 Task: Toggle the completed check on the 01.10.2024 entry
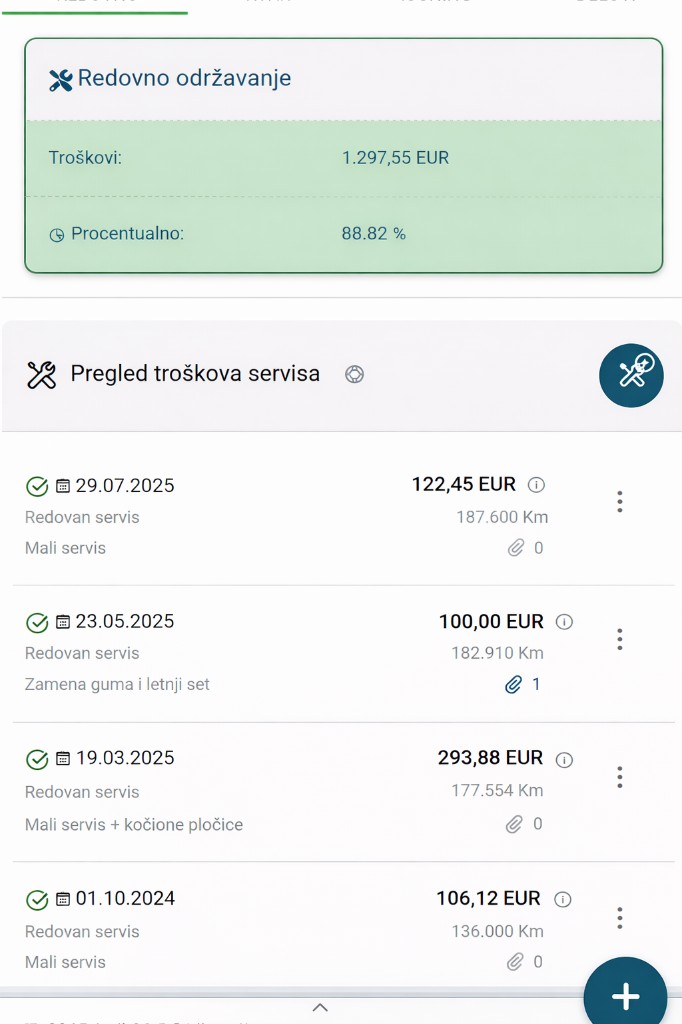point(37,899)
